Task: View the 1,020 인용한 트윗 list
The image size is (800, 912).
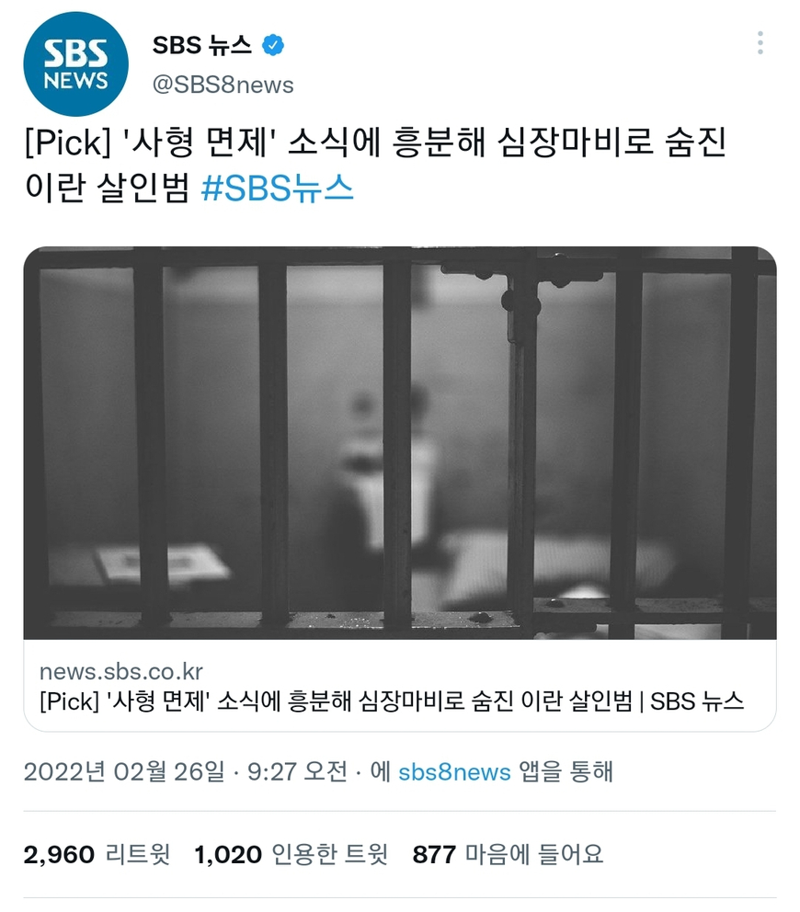Action: coord(291,854)
